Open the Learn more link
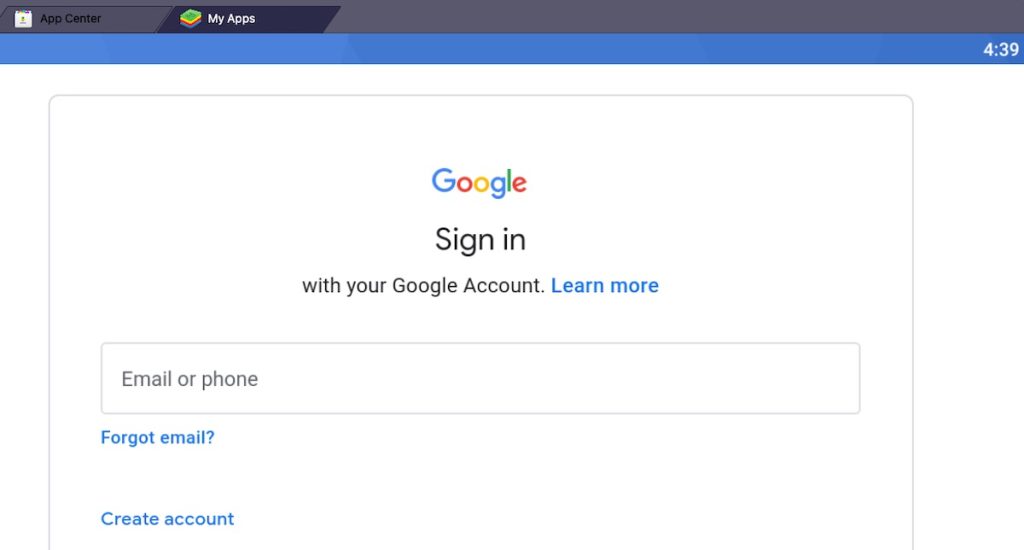1024x550 pixels. (x=605, y=285)
